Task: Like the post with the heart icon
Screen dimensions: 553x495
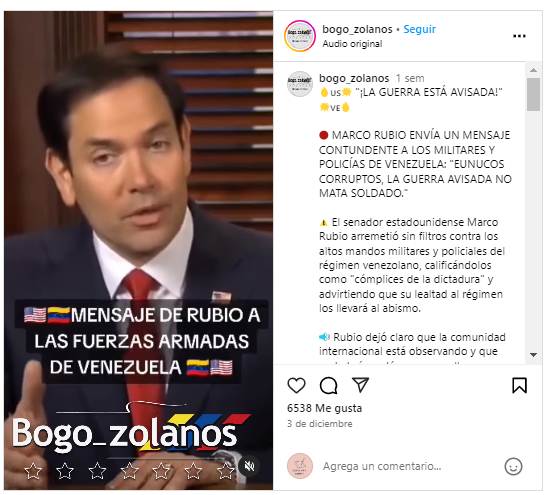Action: coord(296,385)
